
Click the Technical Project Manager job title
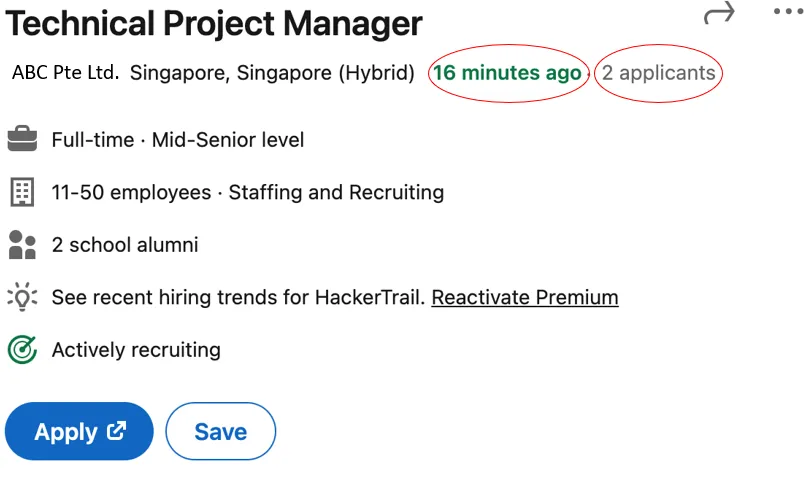click(x=214, y=23)
